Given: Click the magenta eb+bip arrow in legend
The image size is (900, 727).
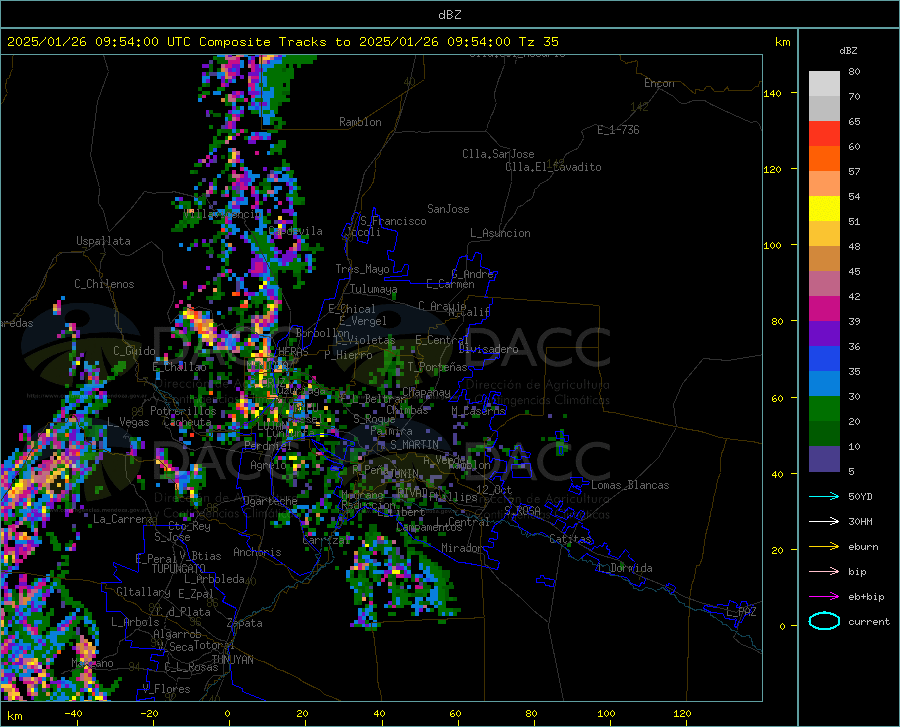Looking at the screenshot, I should tap(824, 597).
